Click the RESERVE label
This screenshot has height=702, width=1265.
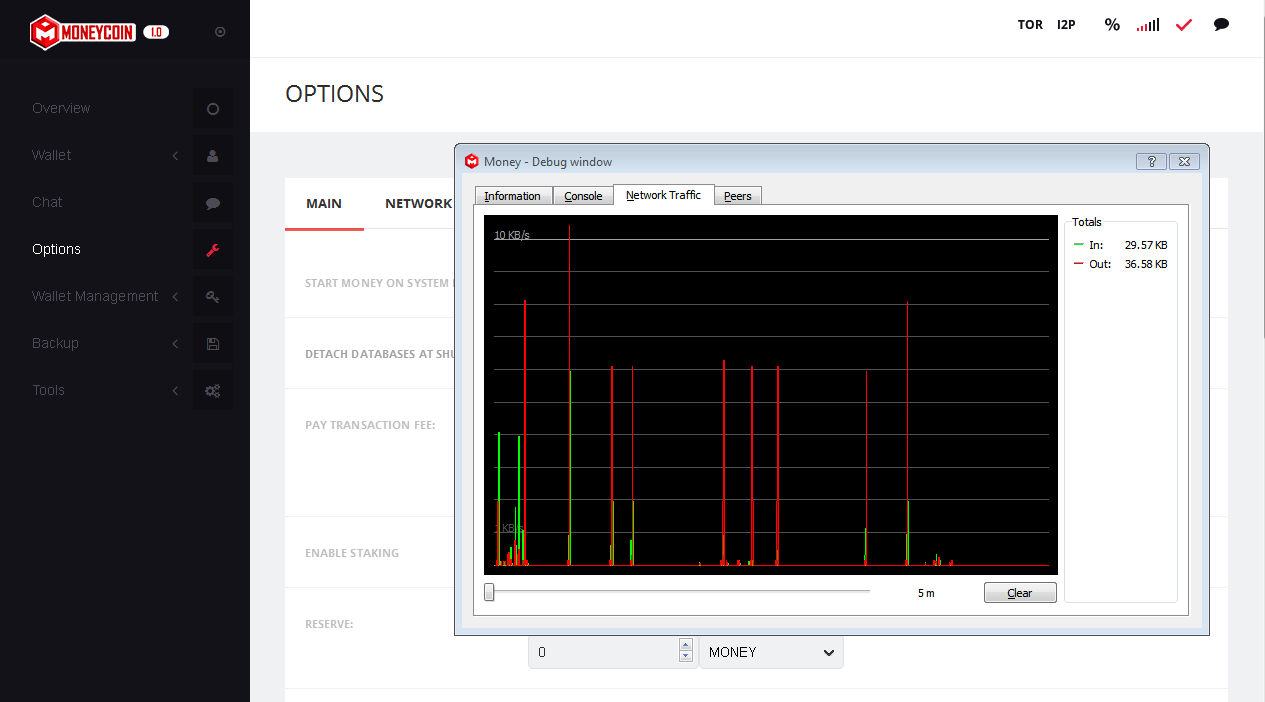(329, 624)
